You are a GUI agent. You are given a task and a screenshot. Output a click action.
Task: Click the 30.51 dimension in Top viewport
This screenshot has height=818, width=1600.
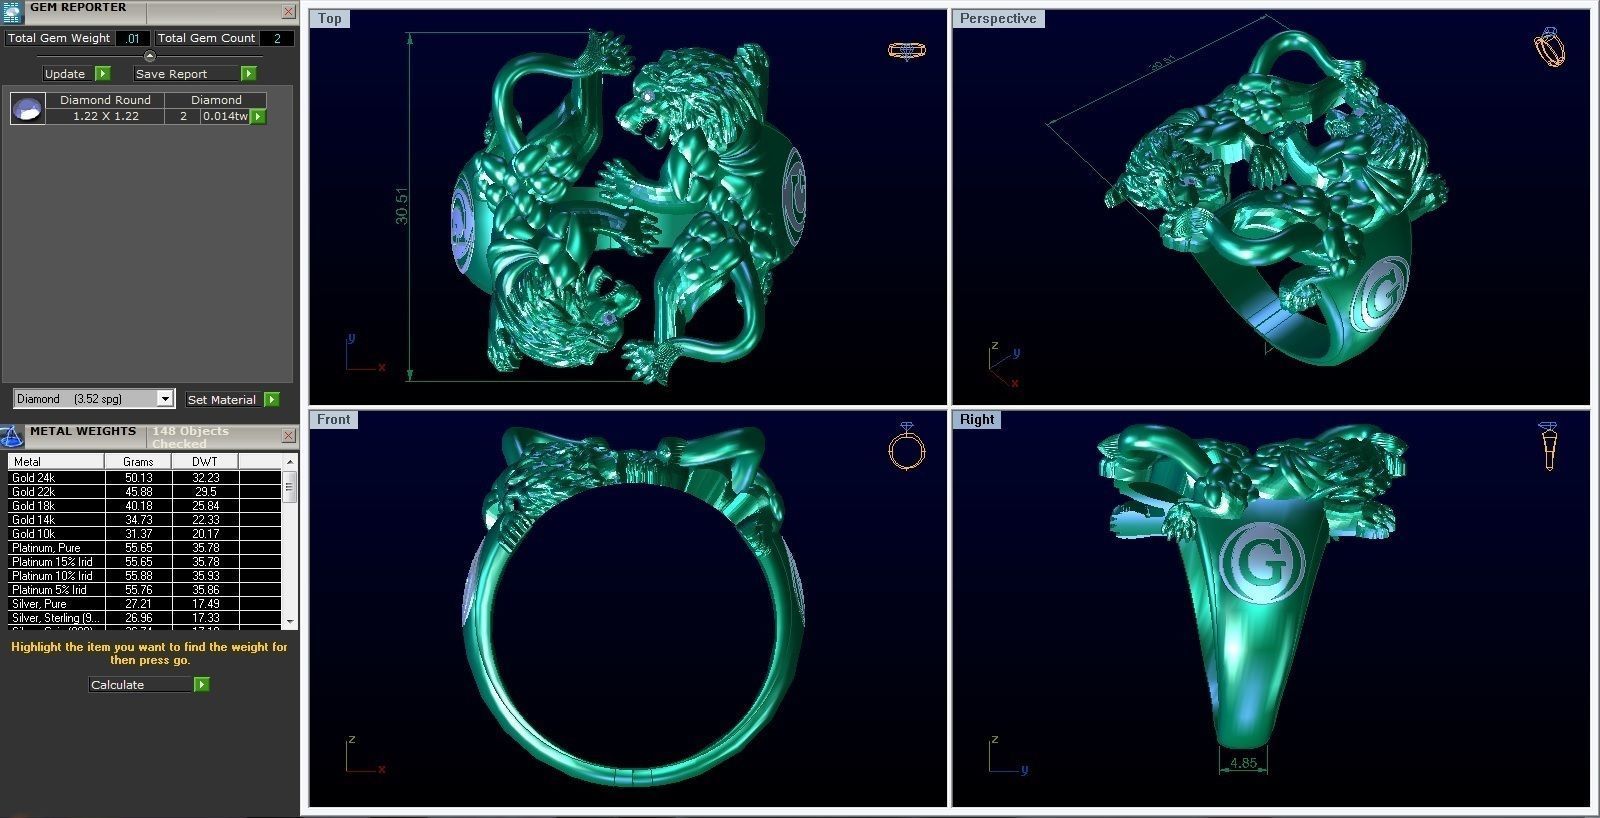[x=402, y=206]
